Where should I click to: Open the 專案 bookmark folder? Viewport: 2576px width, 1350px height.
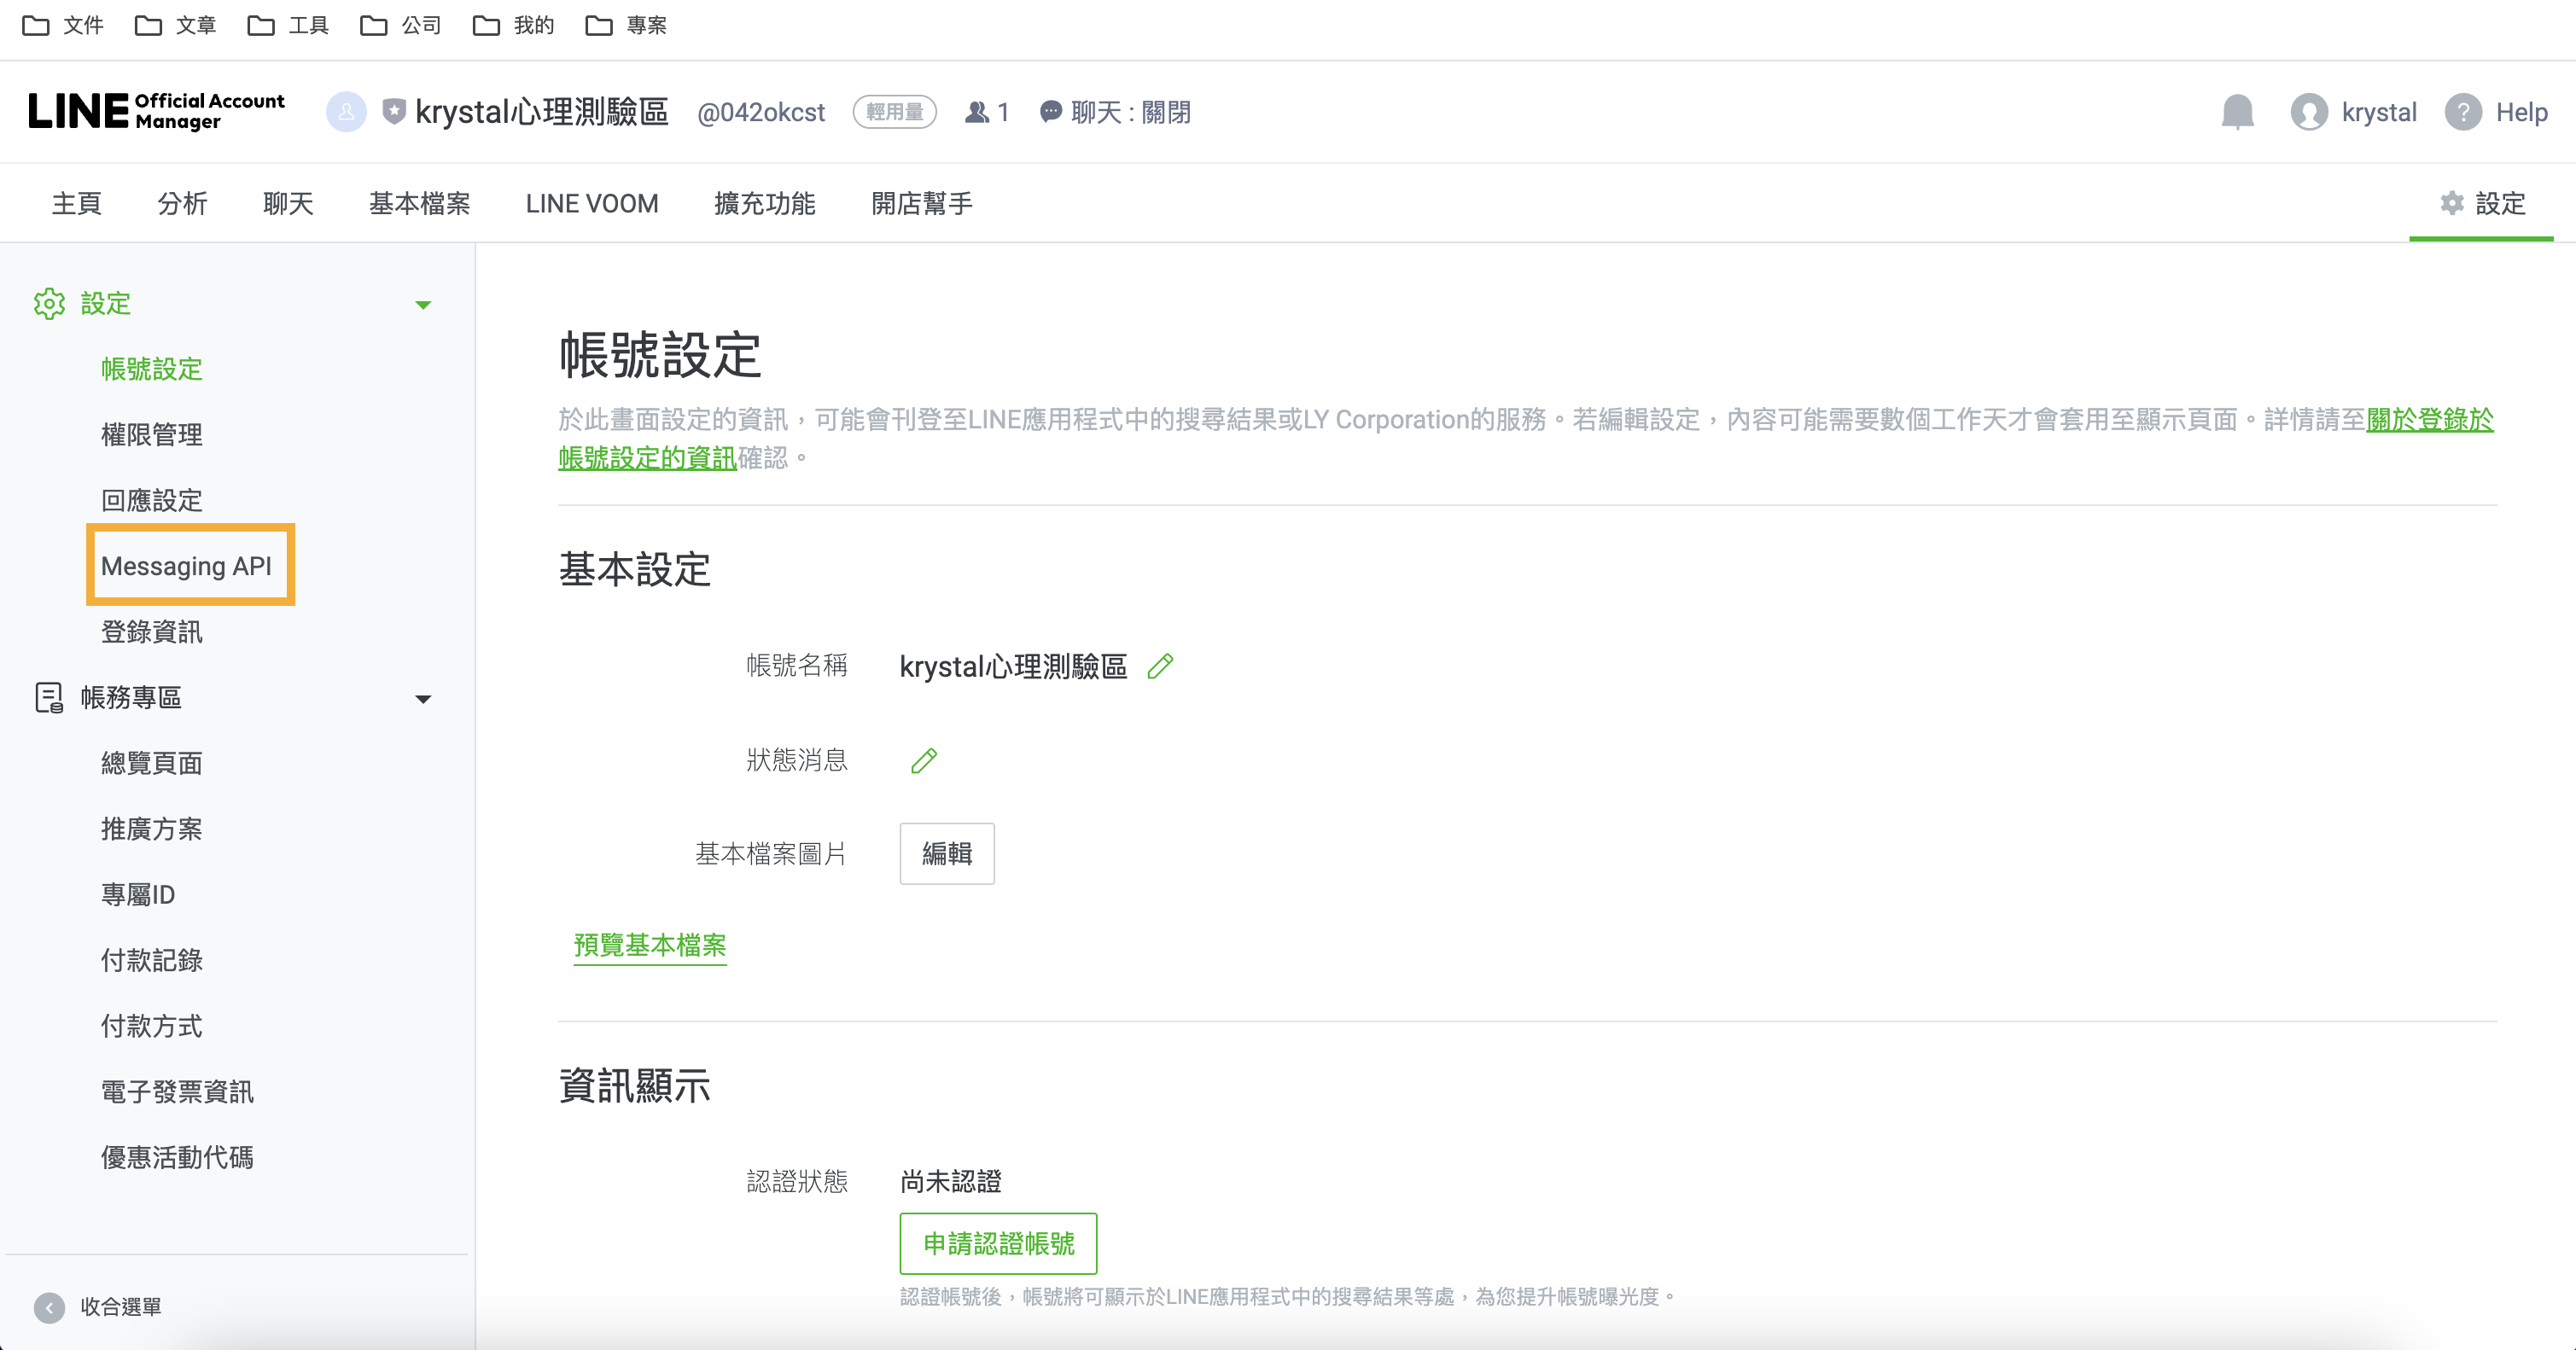click(627, 25)
